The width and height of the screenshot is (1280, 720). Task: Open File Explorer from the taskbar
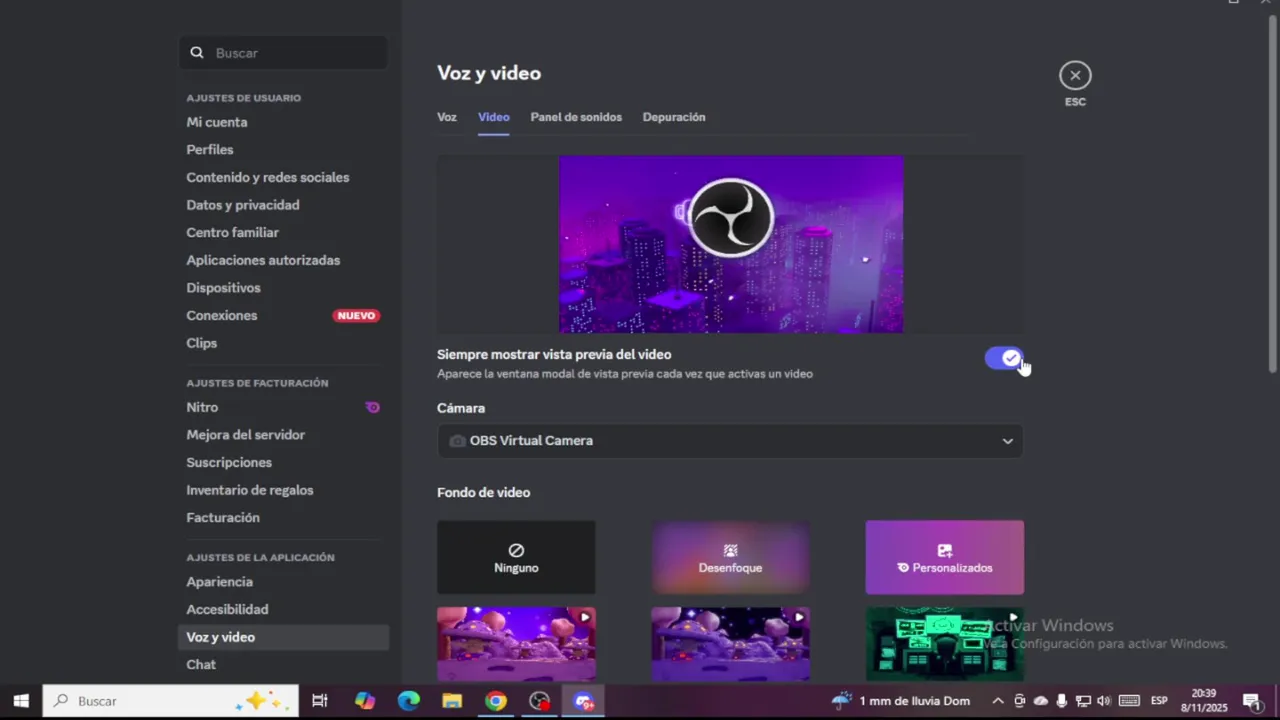tap(452, 701)
